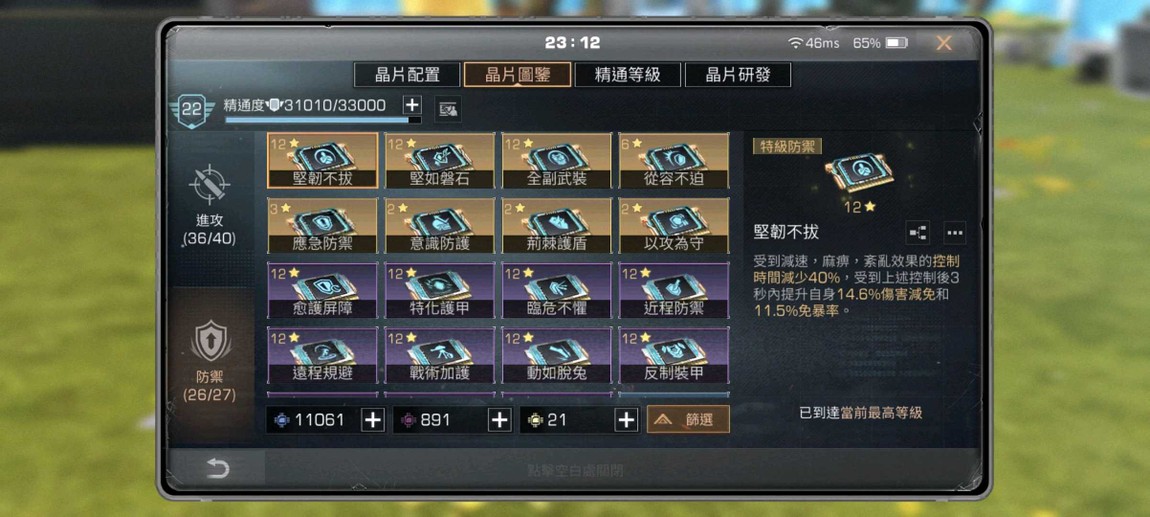Image resolution: width=1150 pixels, height=517 pixels.
Task: Open the 晶片配置 tab
Action: click(407, 75)
